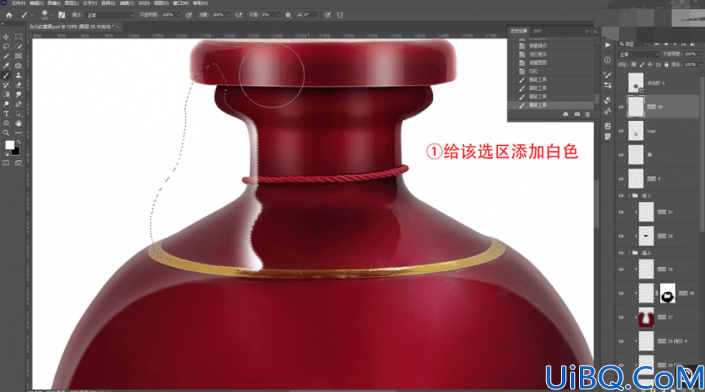Toggle pressure for opacity button
The height and width of the screenshot is (392, 705).
tap(189, 15)
